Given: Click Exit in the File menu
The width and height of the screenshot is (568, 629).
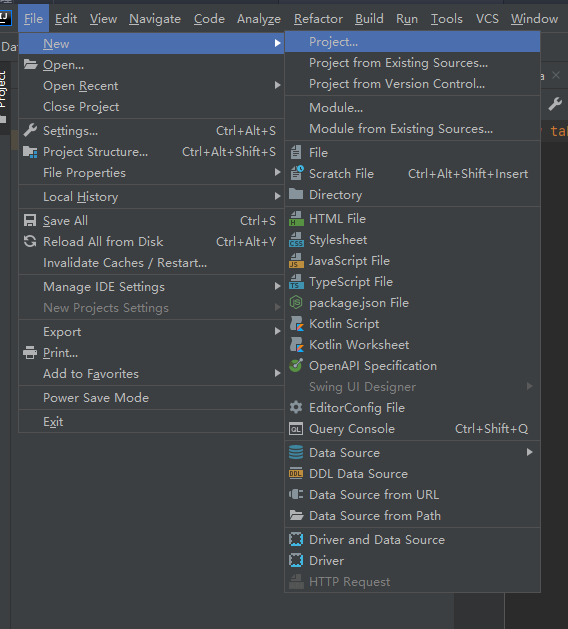Looking at the screenshot, I should click(x=151, y=422).
